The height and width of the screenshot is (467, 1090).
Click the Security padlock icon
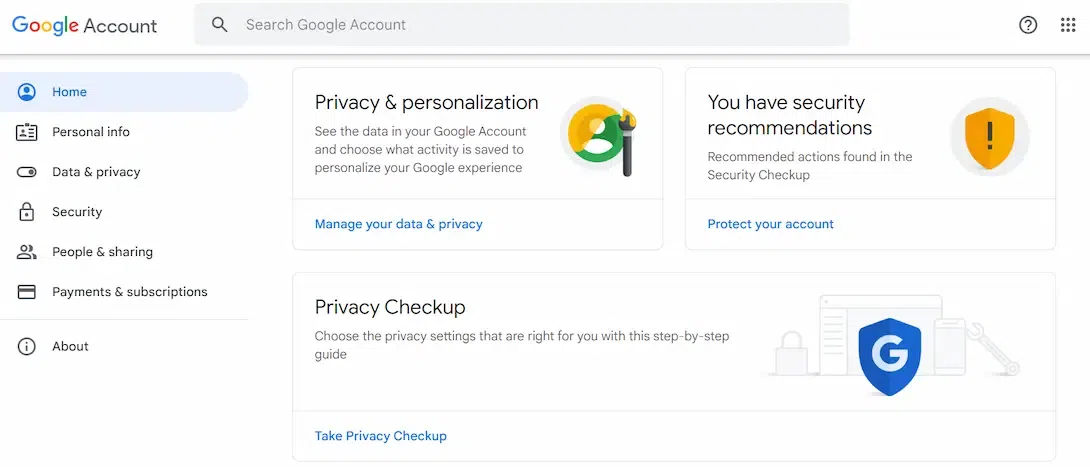pyautogui.click(x=27, y=212)
